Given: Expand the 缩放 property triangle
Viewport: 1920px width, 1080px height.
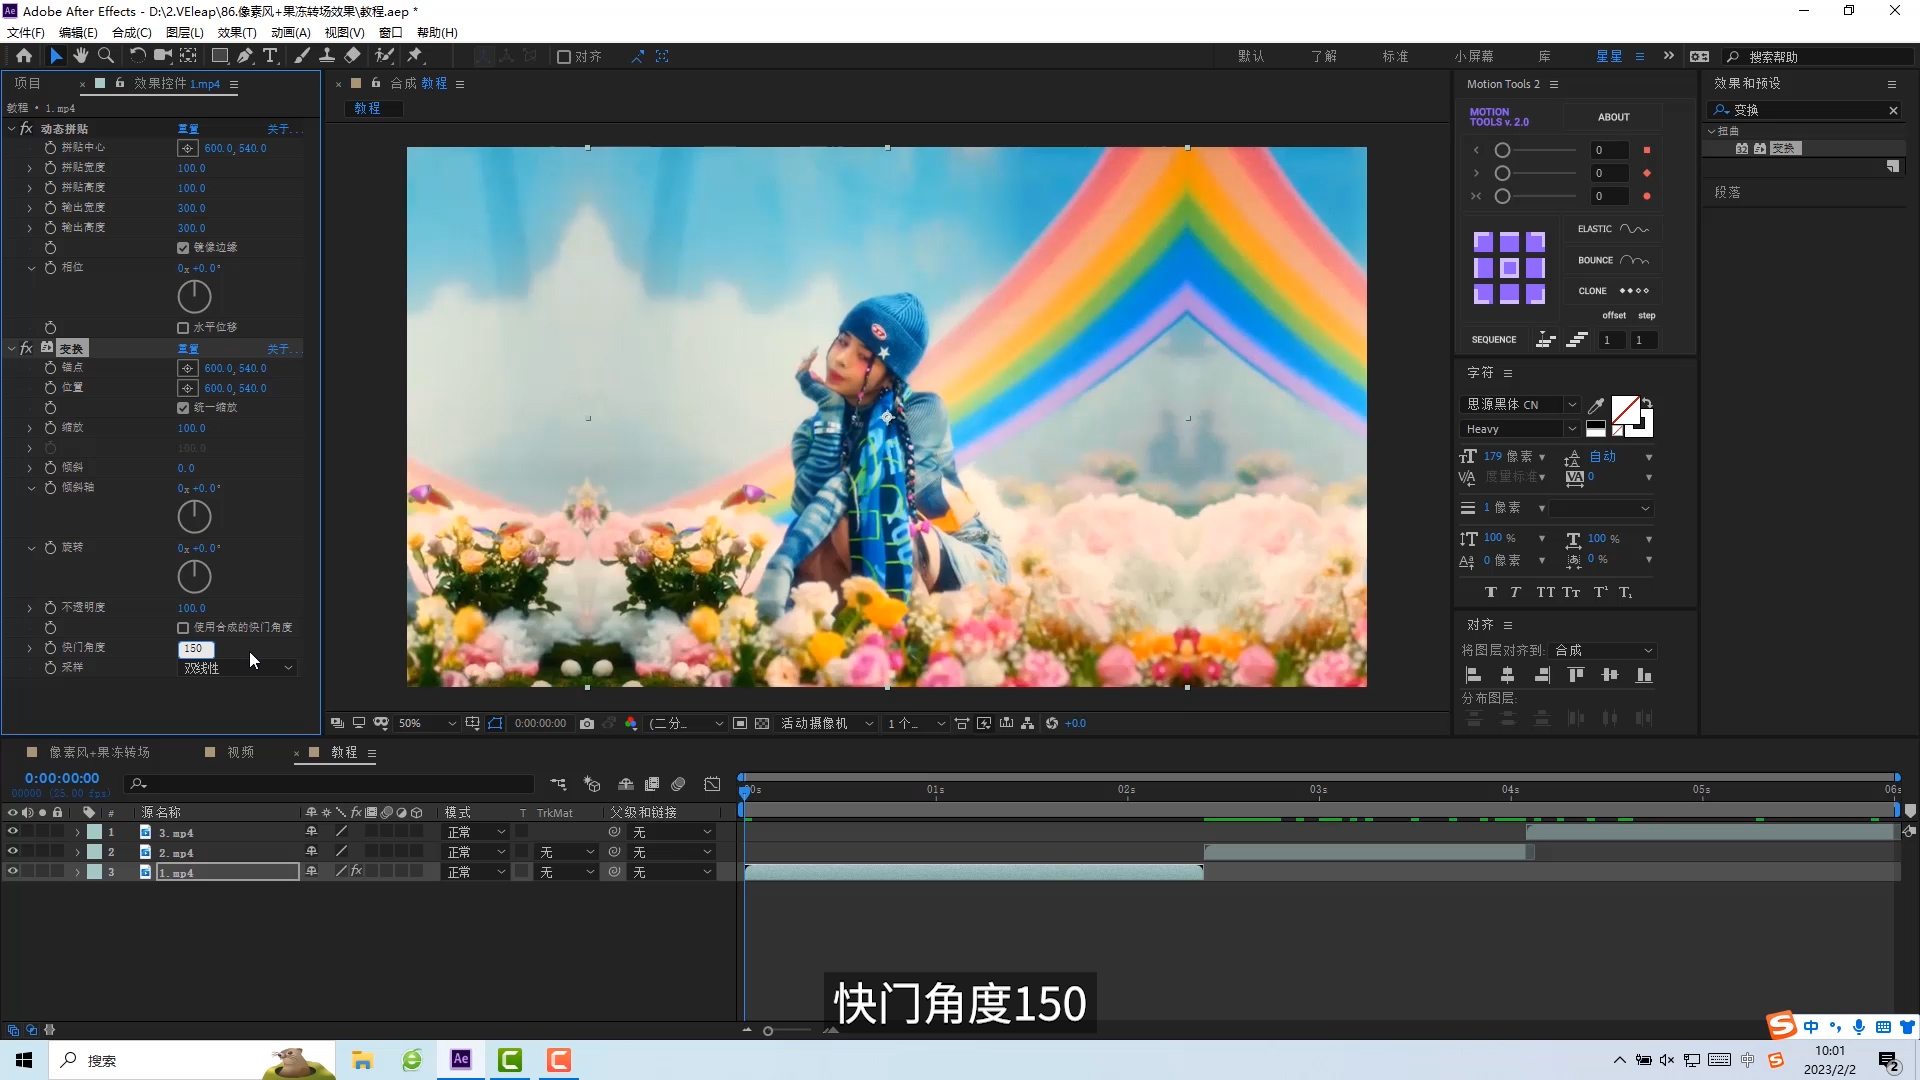Looking at the screenshot, I should click(30, 428).
